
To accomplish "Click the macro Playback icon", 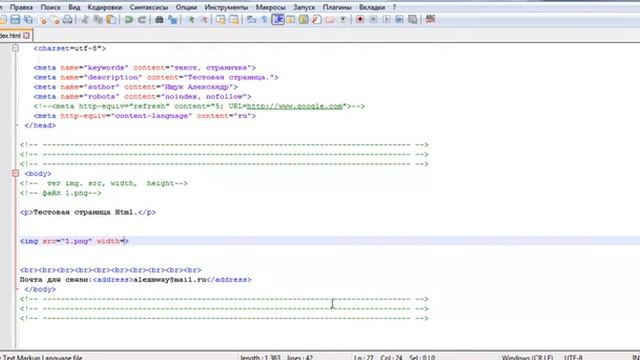I will 386,19.
